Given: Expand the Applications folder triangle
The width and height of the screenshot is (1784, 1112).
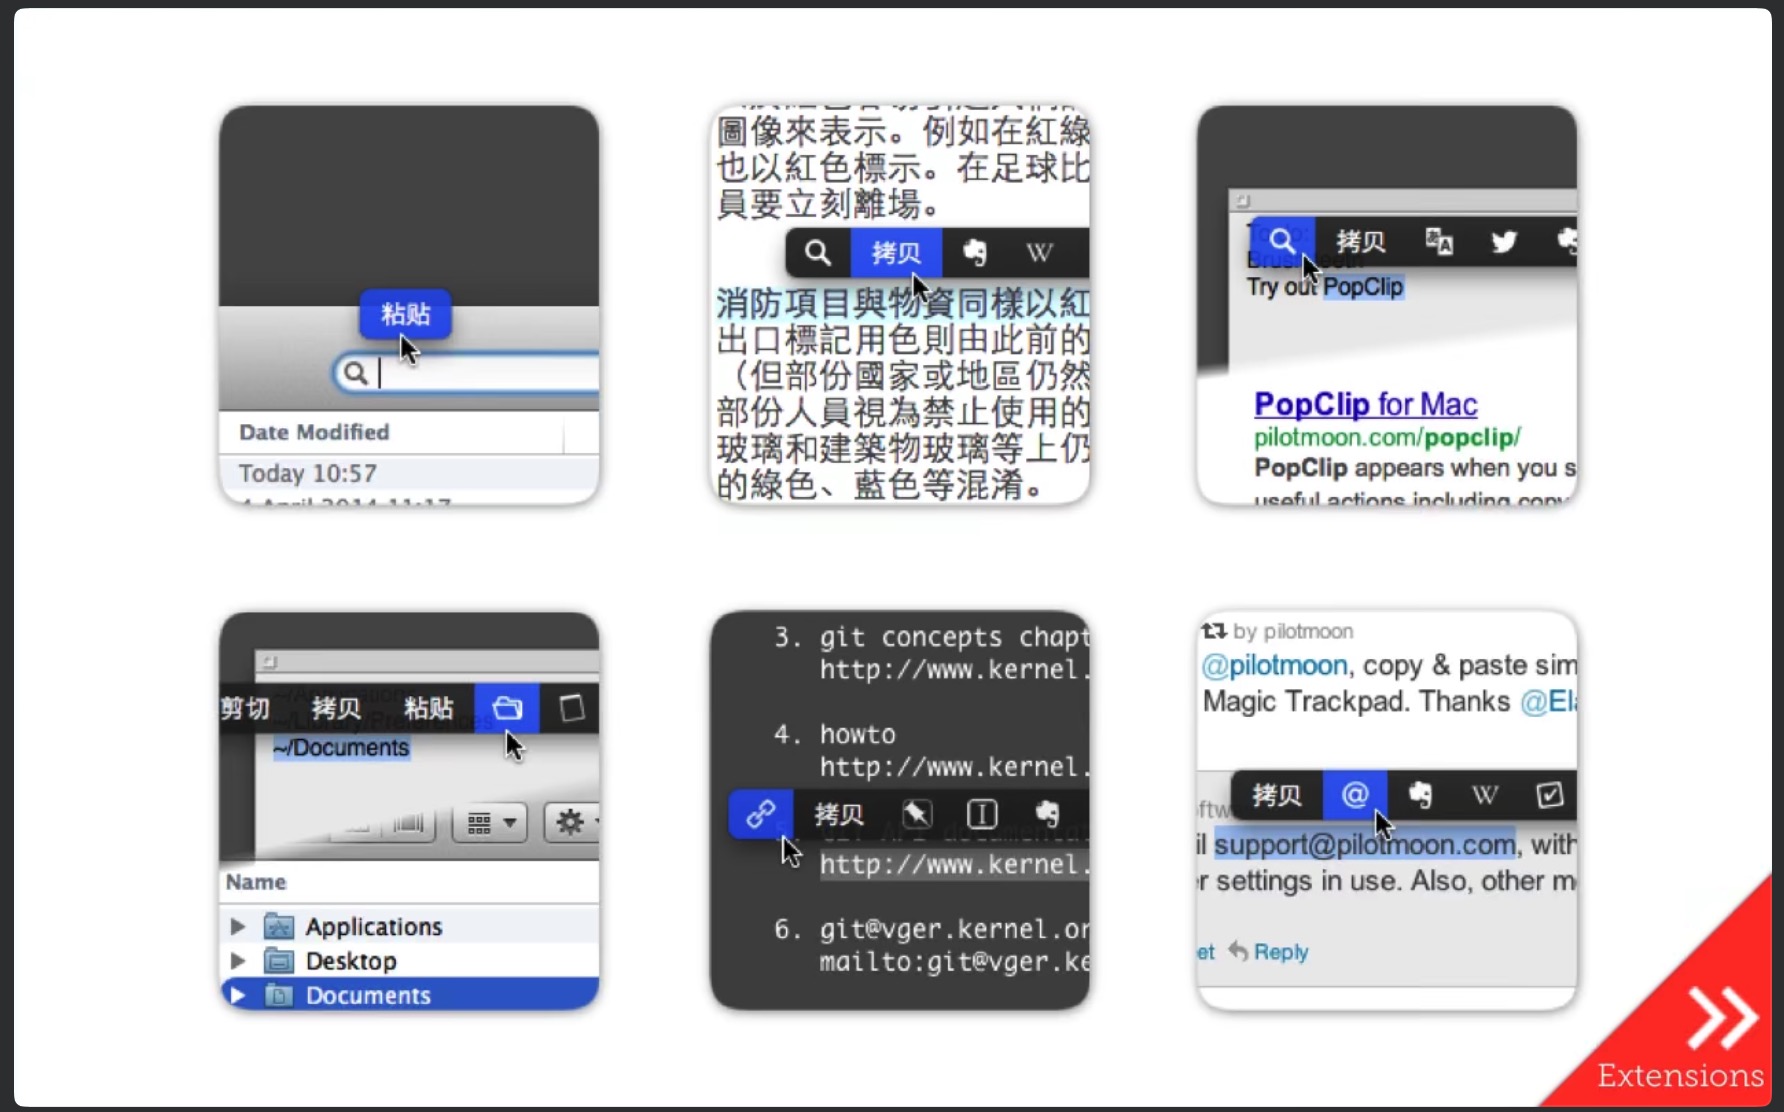Looking at the screenshot, I should (238, 926).
